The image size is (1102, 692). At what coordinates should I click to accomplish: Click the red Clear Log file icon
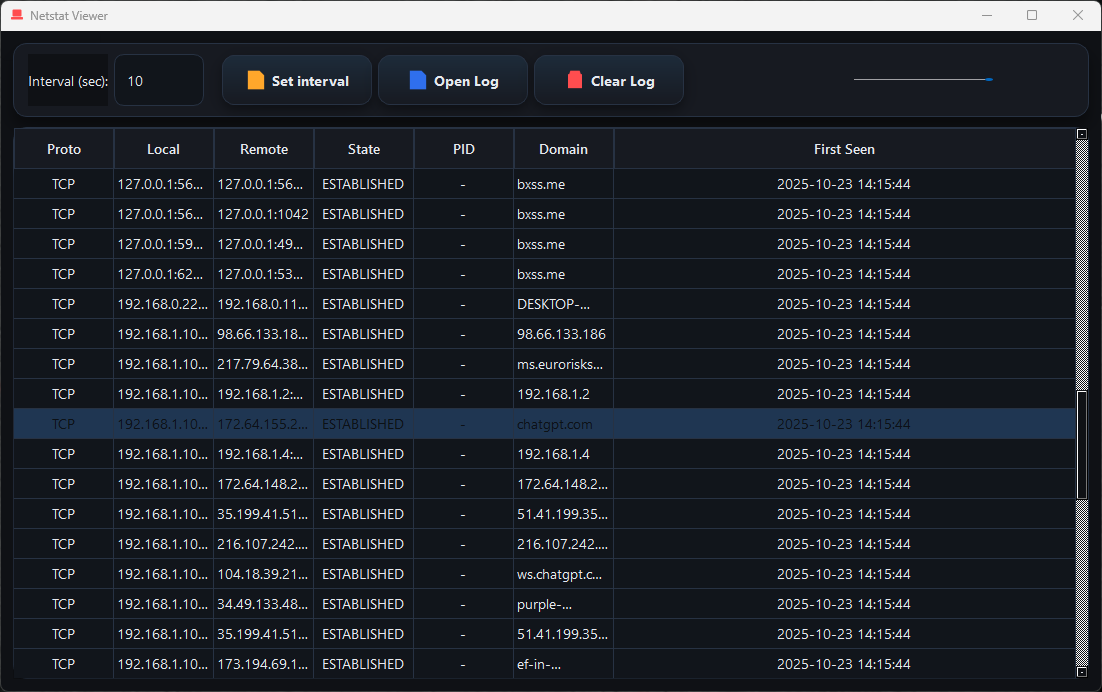[575, 81]
